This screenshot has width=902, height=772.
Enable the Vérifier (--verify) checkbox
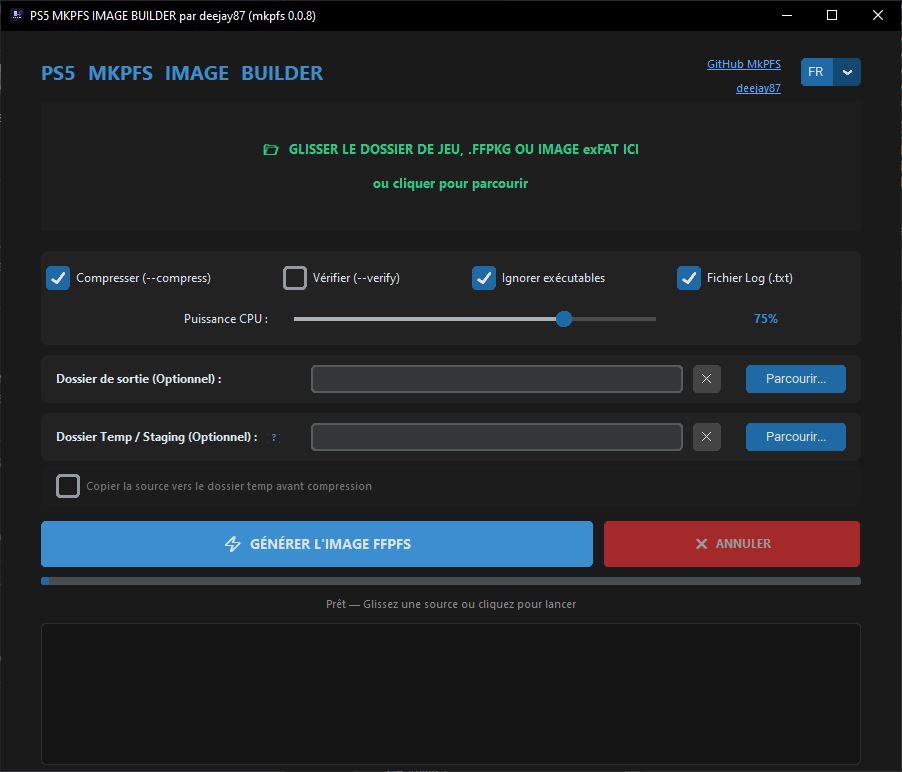(x=295, y=278)
